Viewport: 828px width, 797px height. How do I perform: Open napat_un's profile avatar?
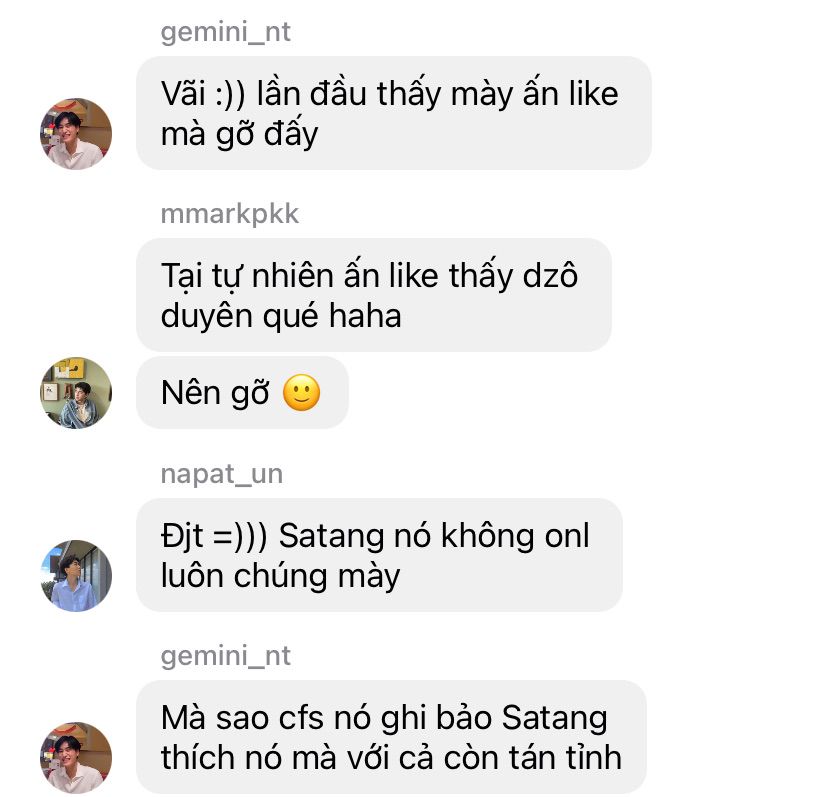pos(76,575)
